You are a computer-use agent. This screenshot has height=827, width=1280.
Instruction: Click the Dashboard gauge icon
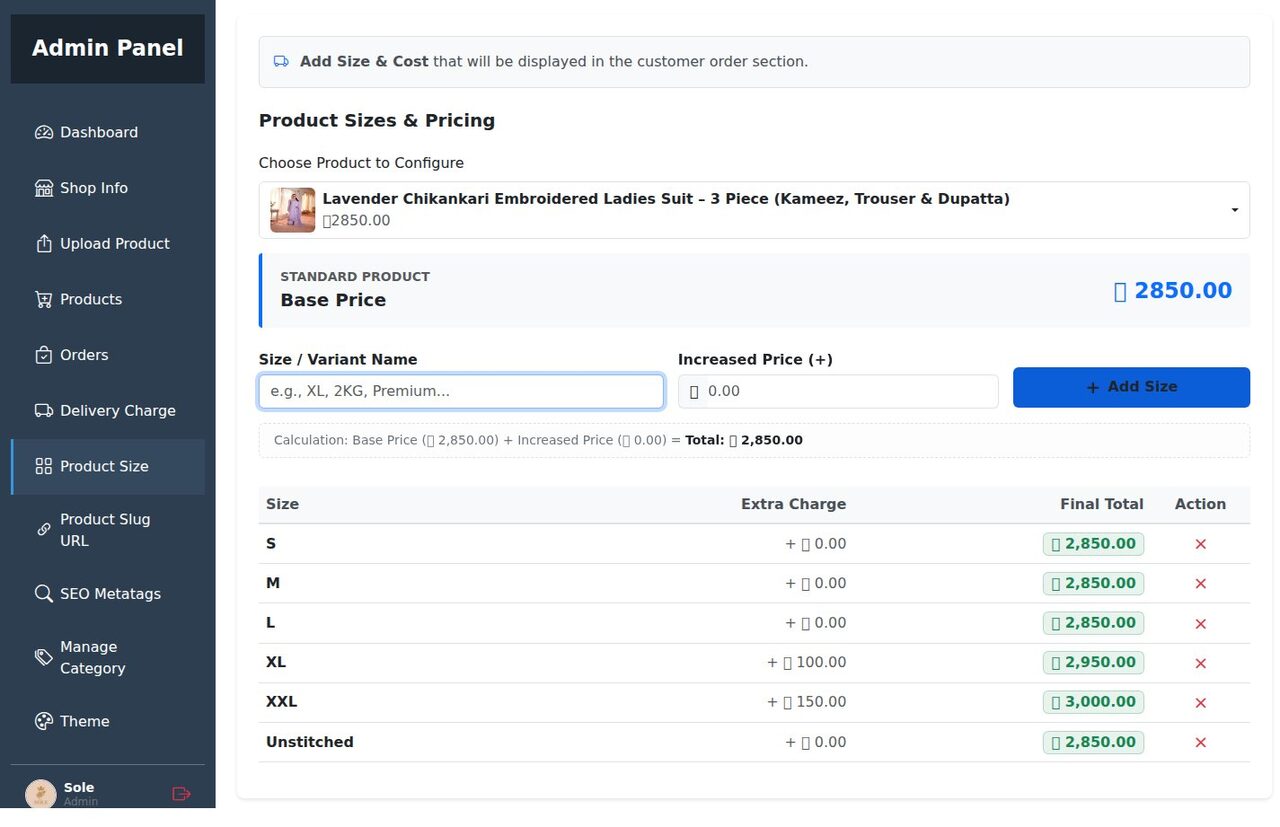click(x=43, y=132)
